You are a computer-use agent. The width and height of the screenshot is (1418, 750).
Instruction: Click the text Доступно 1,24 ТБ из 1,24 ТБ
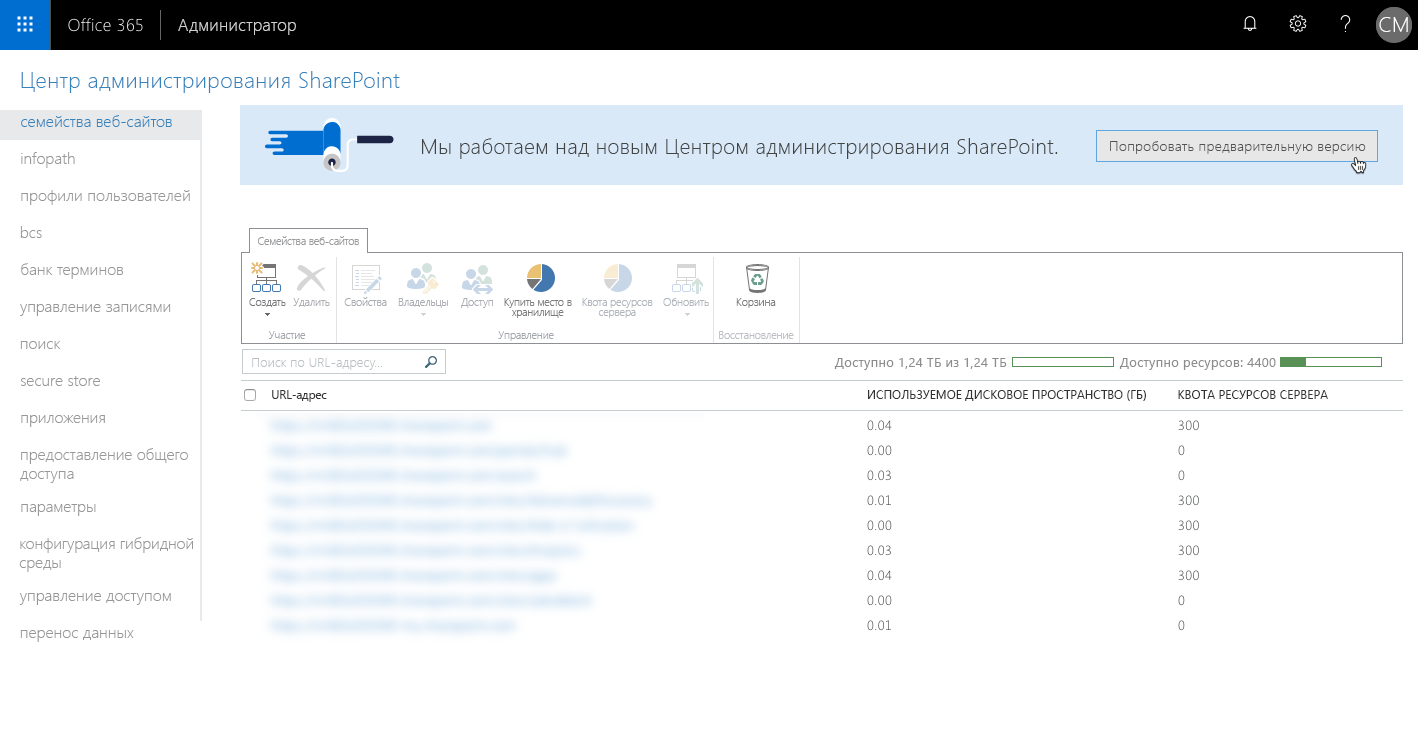click(x=921, y=362)
